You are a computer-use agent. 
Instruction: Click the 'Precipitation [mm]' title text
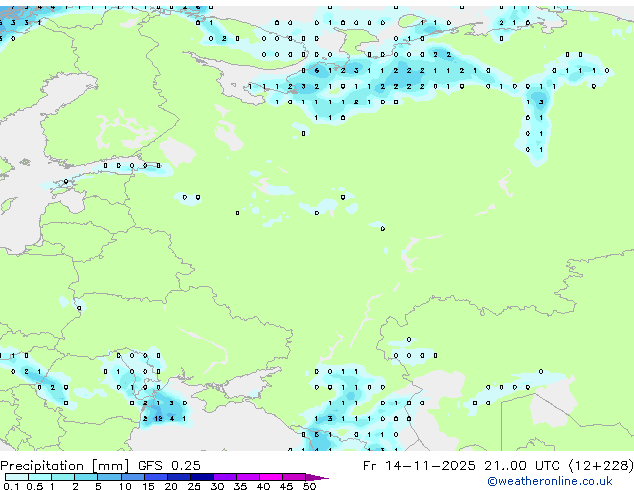pos(65,466)
